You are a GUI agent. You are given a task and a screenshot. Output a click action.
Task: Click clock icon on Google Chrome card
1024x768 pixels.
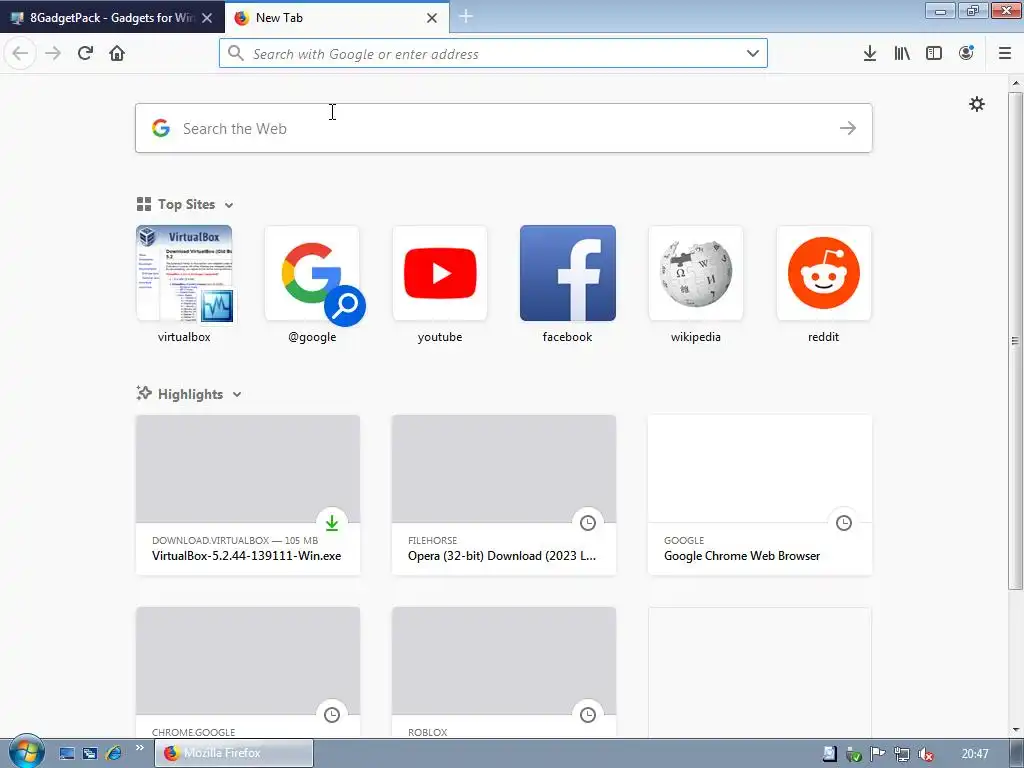point(844,522)
